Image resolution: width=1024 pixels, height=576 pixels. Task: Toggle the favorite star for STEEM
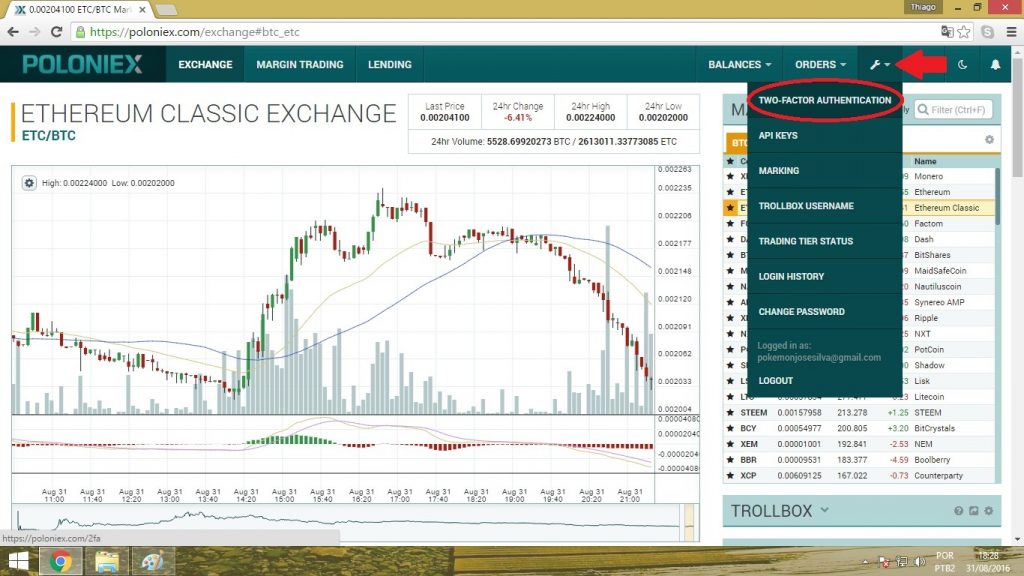pos(730,413)
